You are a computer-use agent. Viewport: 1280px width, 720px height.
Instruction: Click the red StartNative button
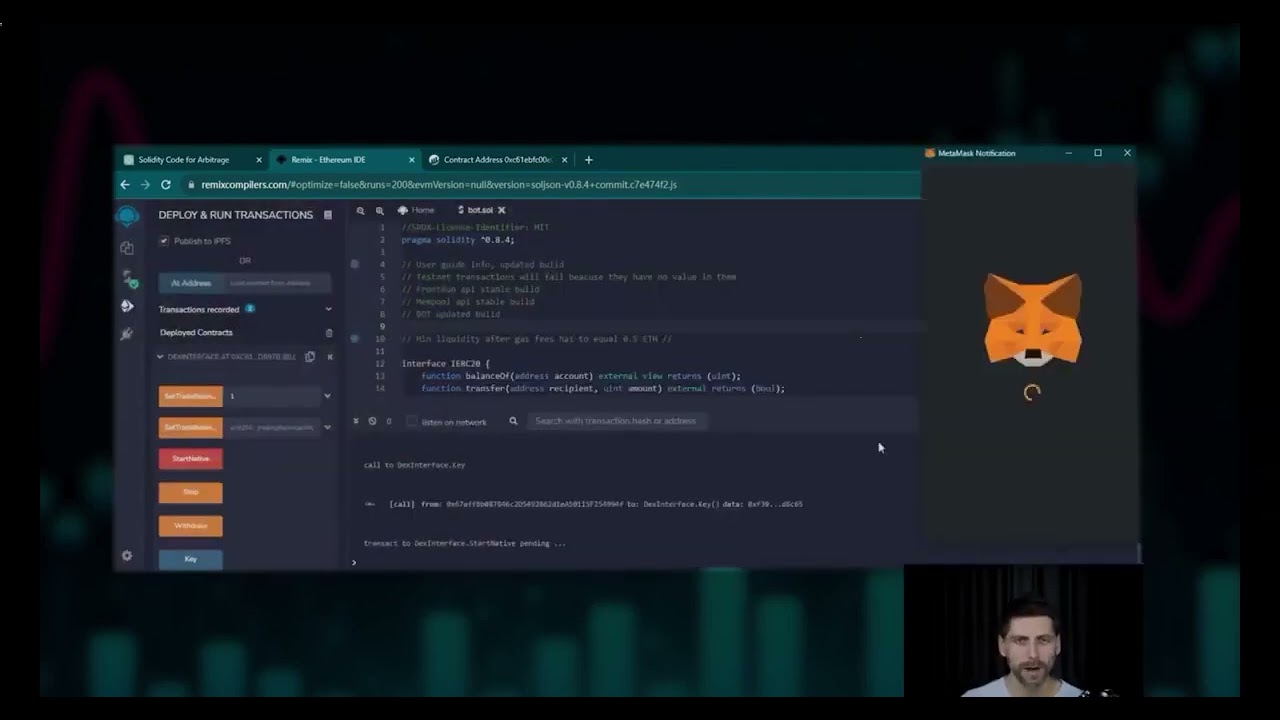click(191, 459)
